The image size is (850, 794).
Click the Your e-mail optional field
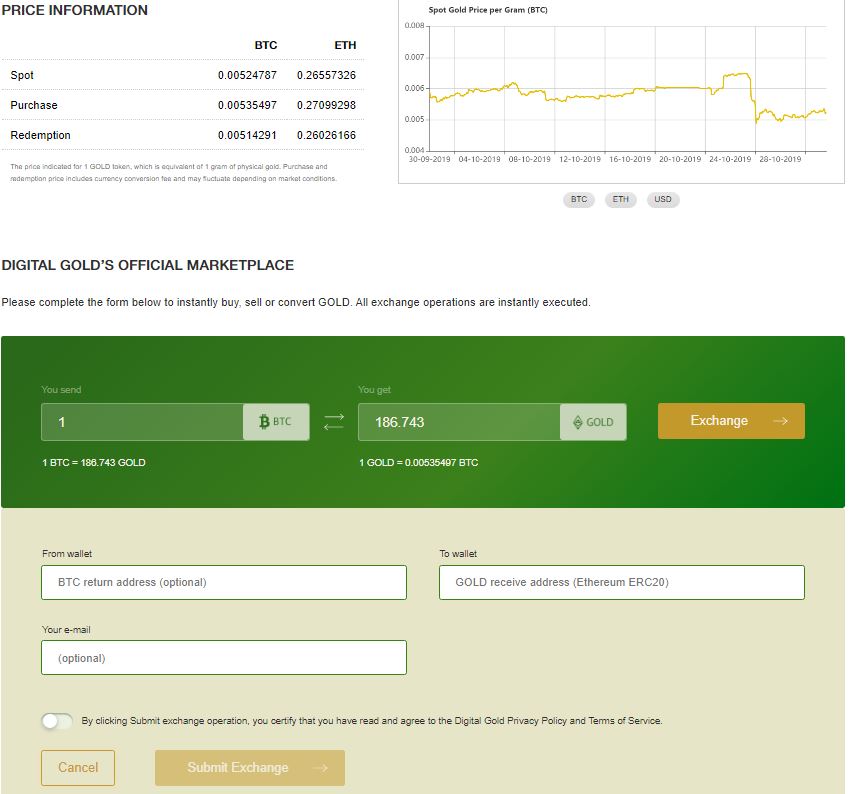pos(224,657)
